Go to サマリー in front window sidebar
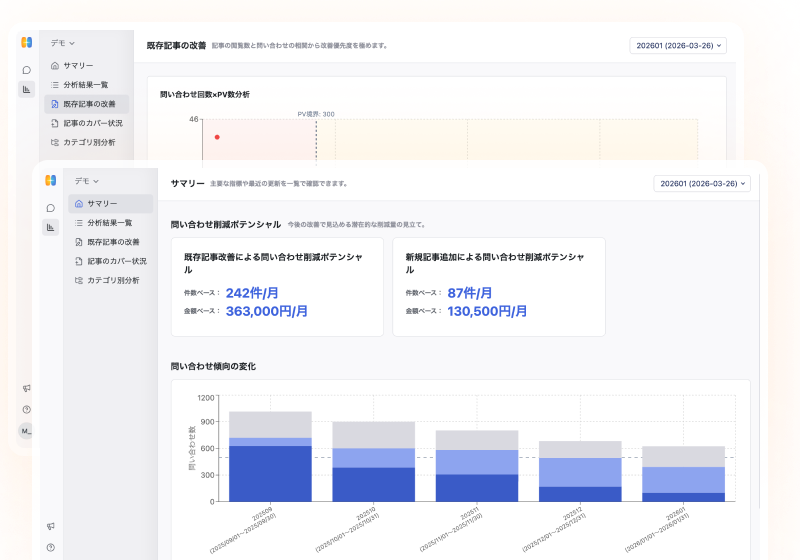The image size is (800, 560). tap(111, 203)
